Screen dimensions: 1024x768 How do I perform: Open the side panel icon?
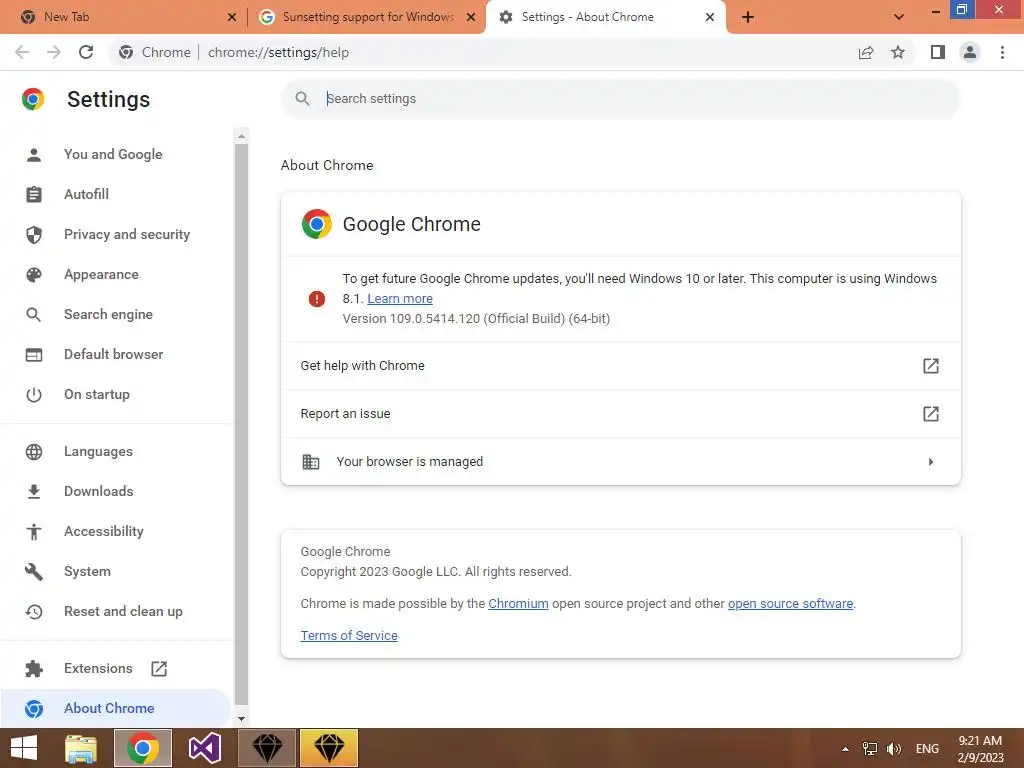click(x=938, y=52)
